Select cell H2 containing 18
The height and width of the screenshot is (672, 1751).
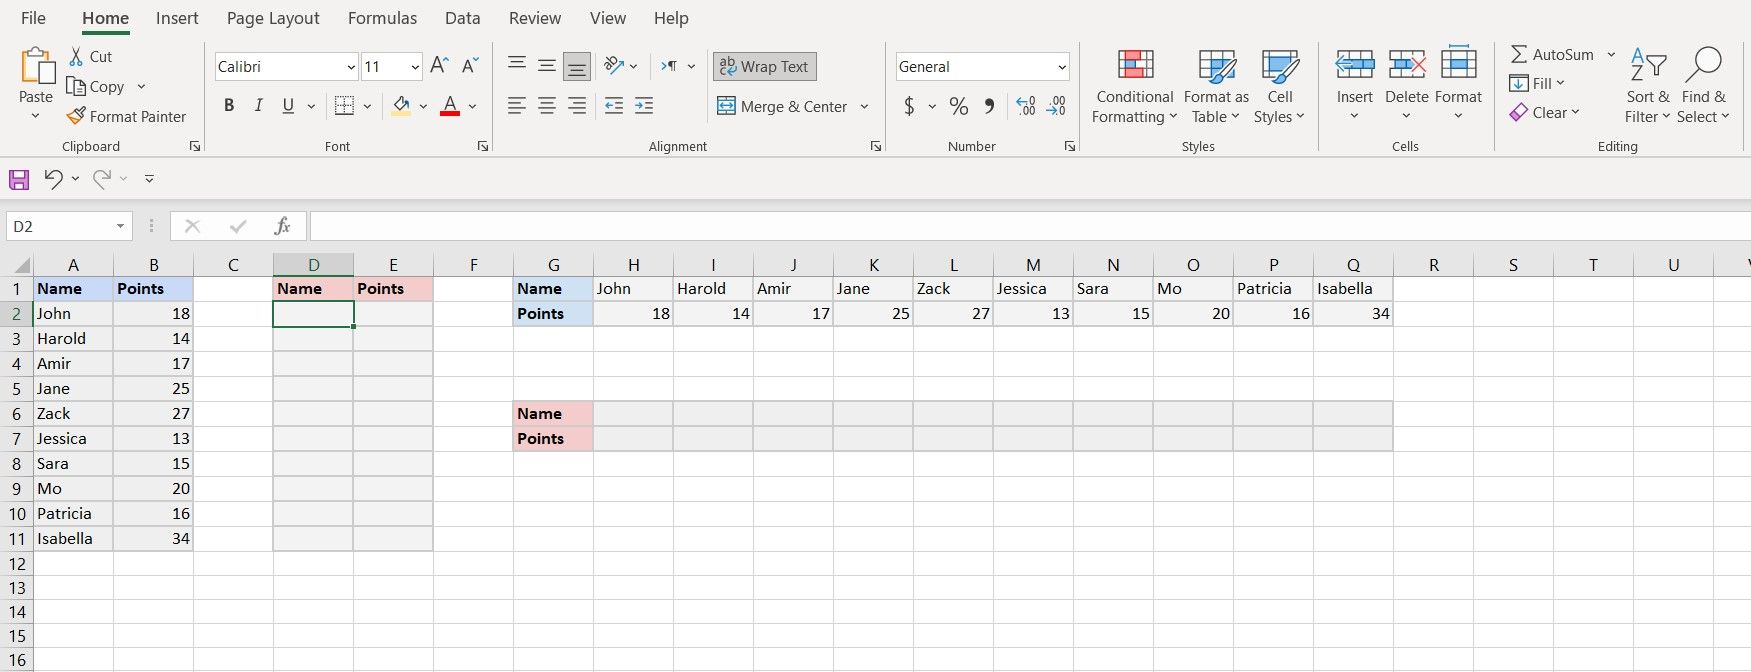tap(633, 313)
